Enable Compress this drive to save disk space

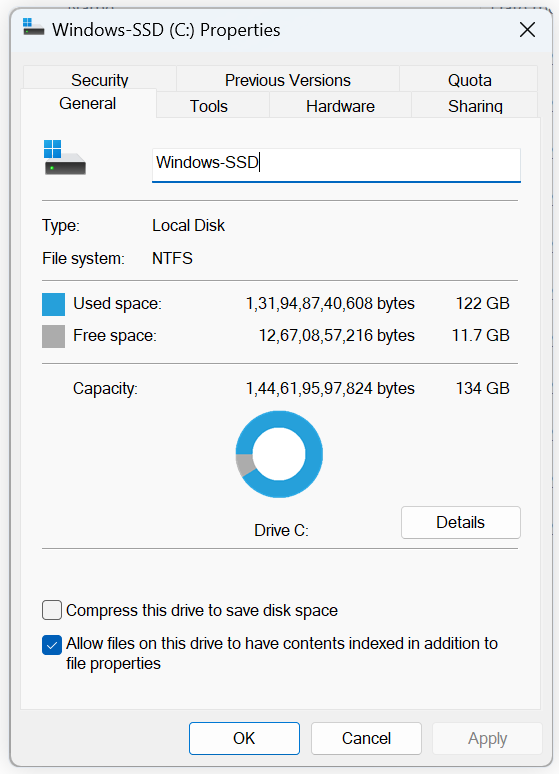(x=52, y=610)
